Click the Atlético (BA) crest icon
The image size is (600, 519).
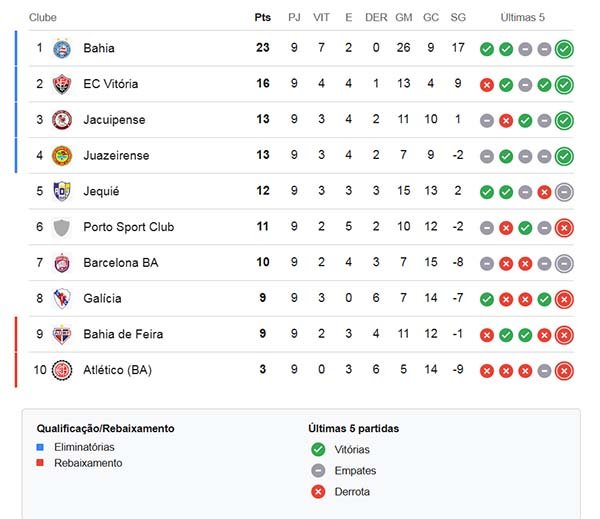pos(62,370)
